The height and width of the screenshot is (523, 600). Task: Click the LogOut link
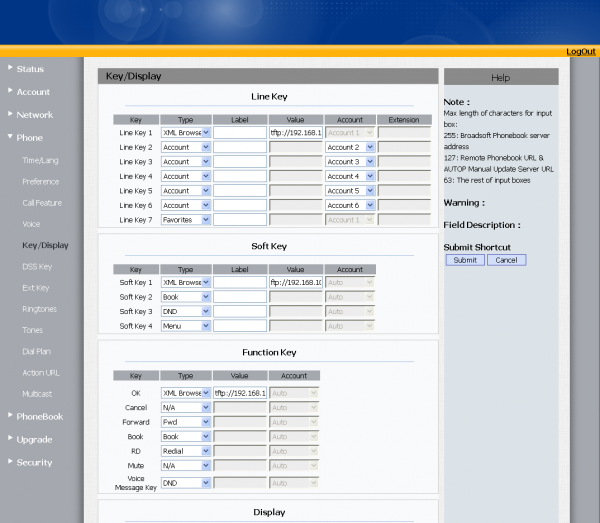point(580,52)
